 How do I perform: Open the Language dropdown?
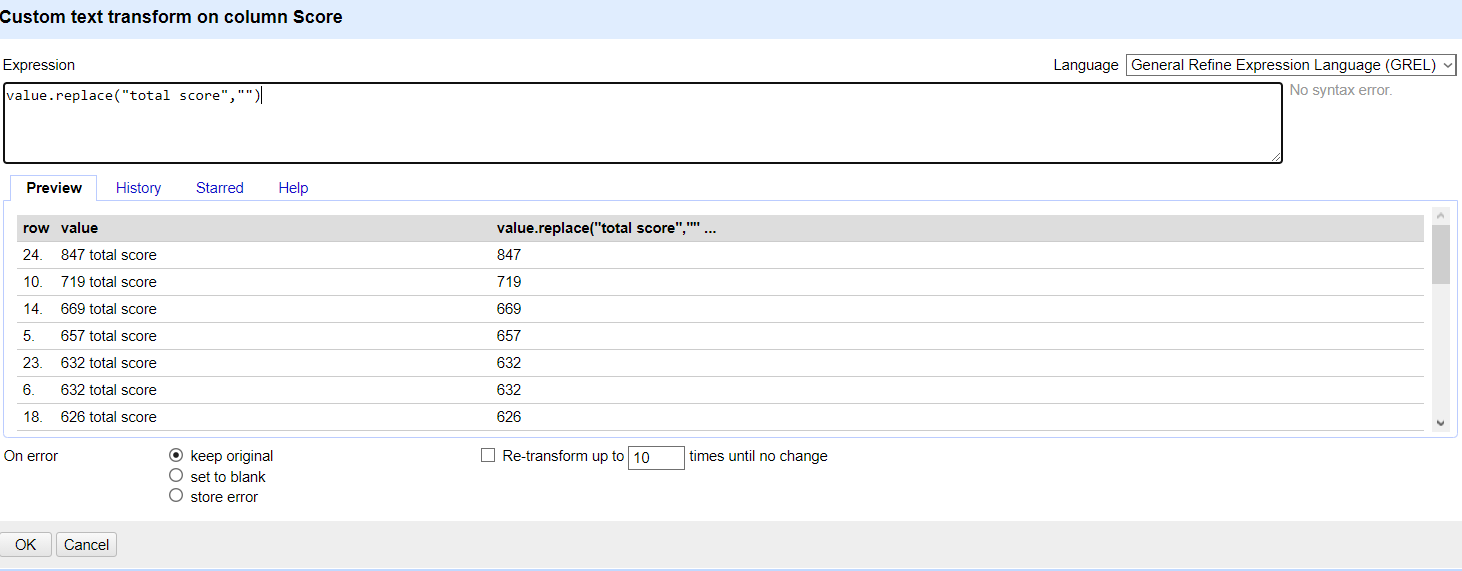[x=1291, y=65]
